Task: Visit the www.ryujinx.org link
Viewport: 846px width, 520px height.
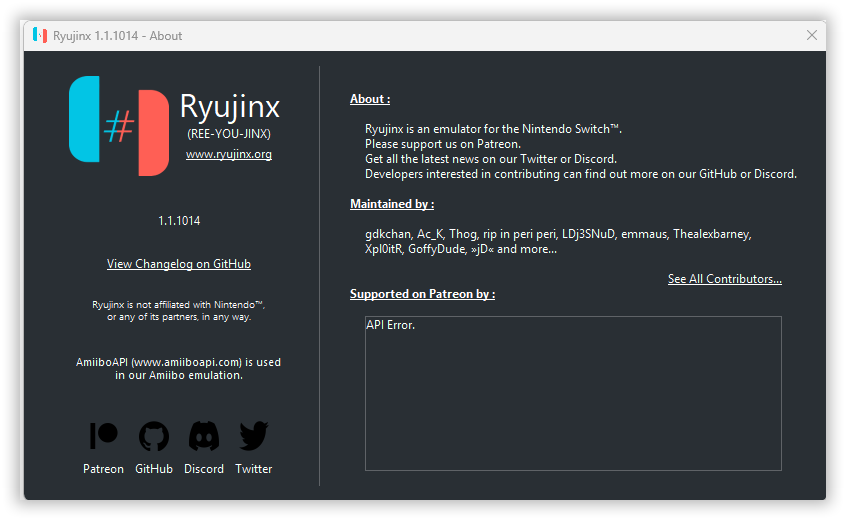Action: [x=229, y=154]
